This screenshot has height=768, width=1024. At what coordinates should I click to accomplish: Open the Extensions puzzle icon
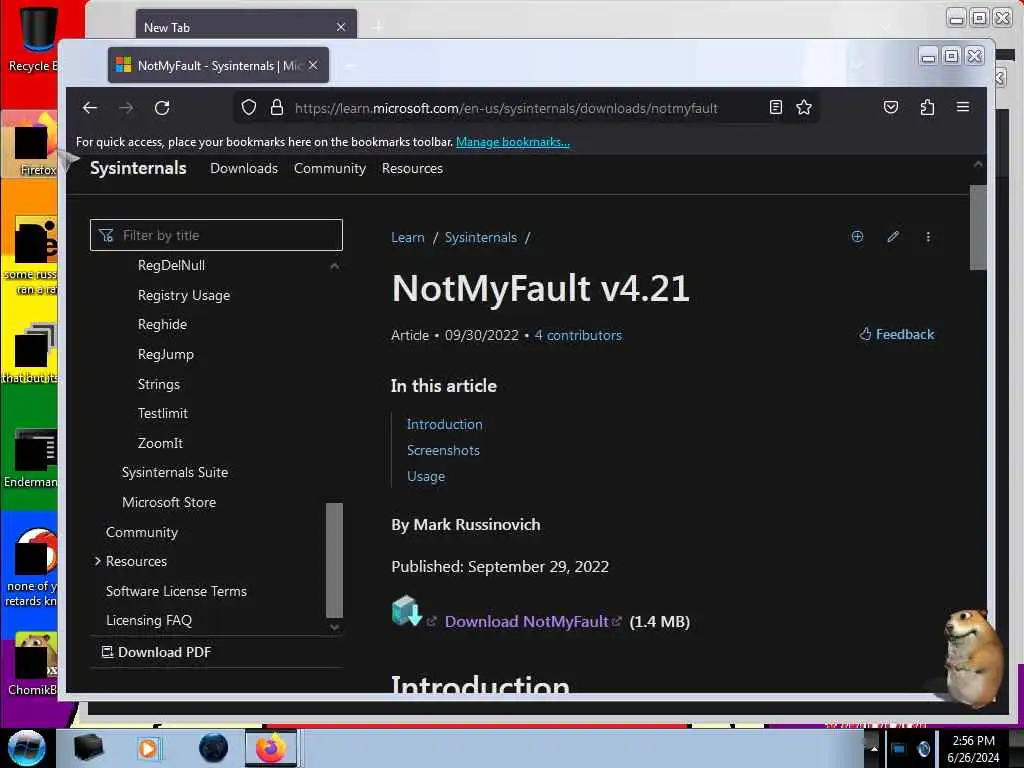coord(927,107)
